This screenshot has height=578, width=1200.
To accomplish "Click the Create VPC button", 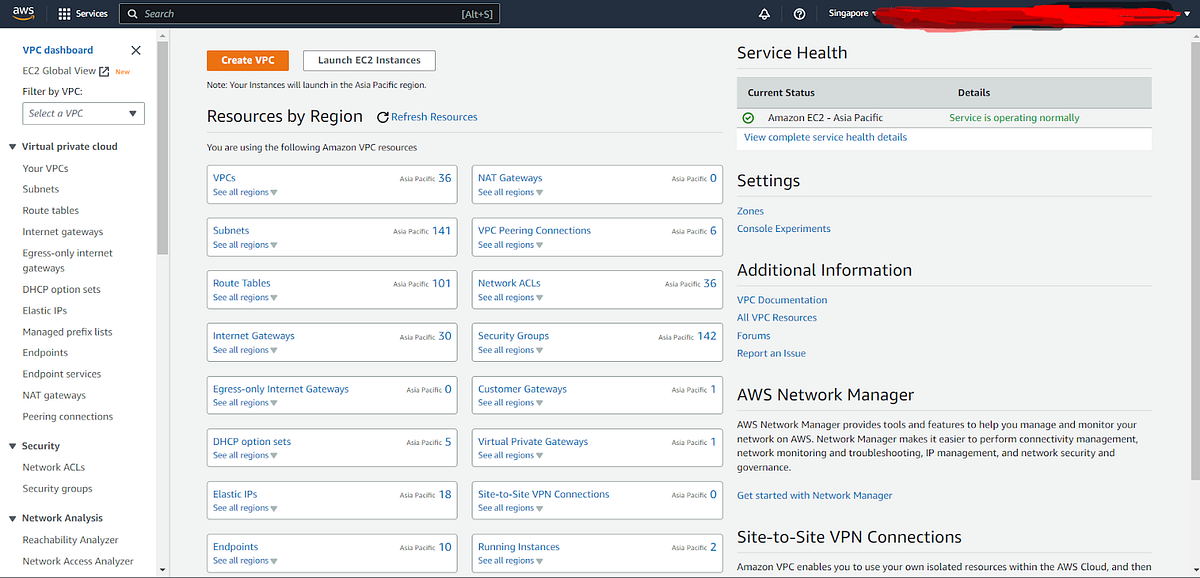I will (247, 60).
